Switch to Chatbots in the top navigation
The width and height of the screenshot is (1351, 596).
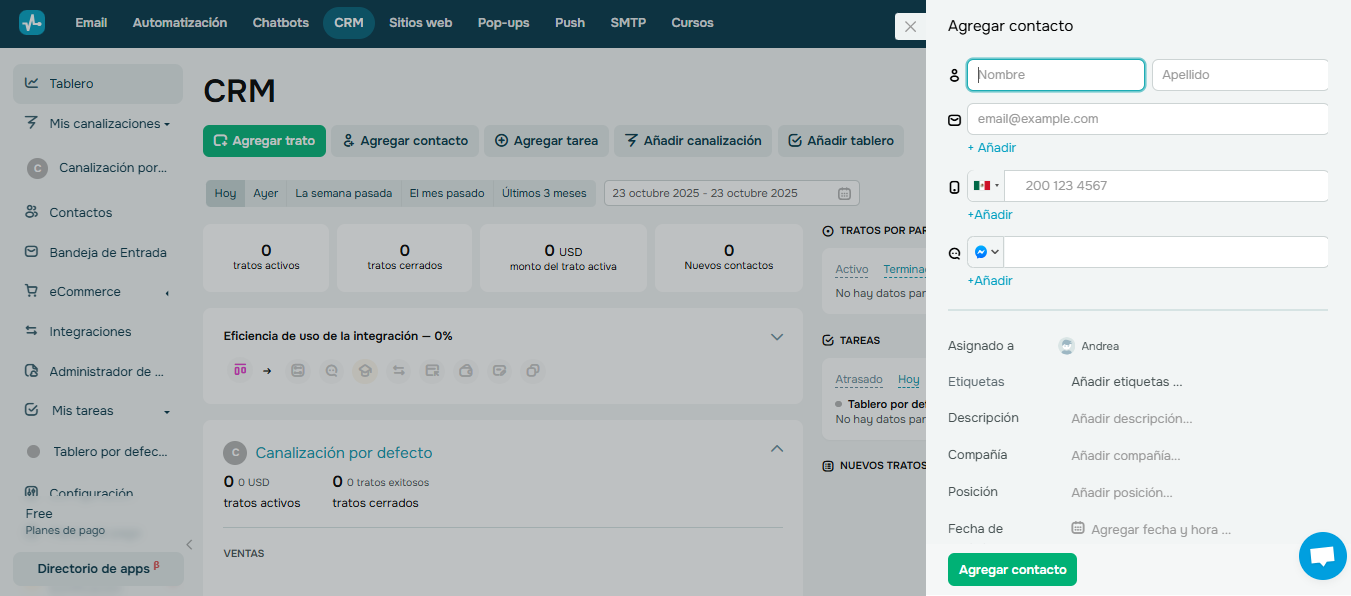[x=280, y=22]
